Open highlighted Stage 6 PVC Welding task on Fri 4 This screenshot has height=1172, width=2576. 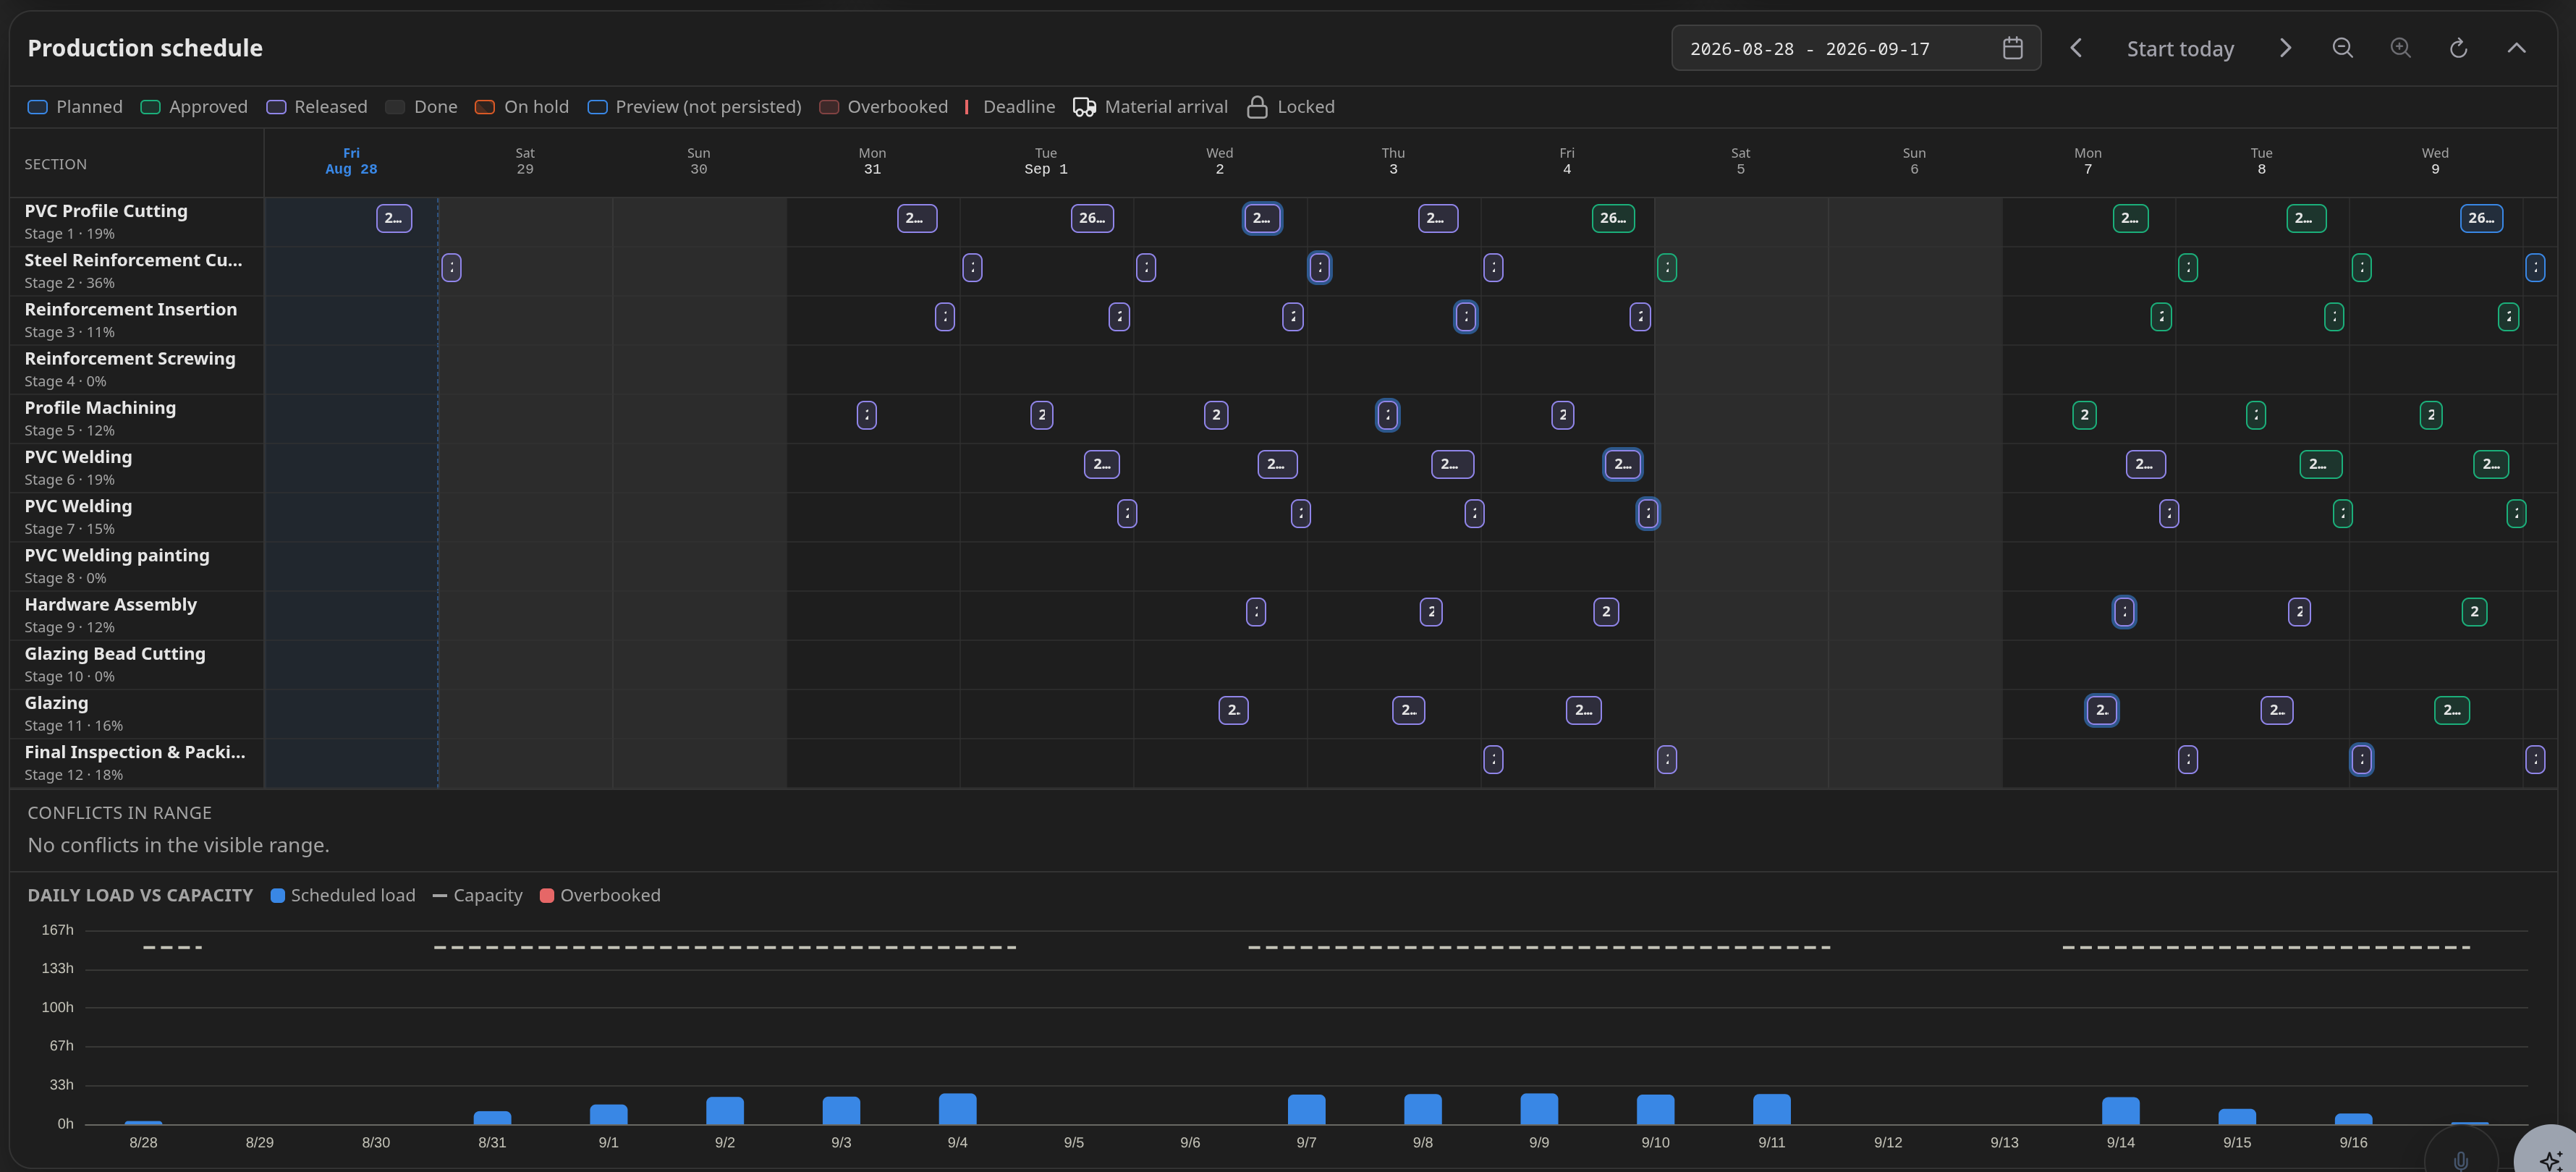coord(1623,464)
